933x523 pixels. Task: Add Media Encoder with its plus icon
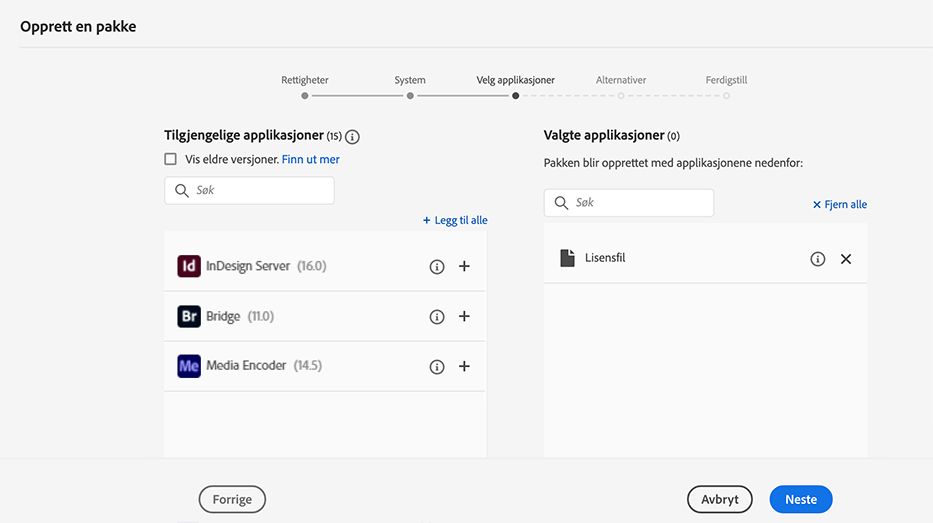[464, 366]
